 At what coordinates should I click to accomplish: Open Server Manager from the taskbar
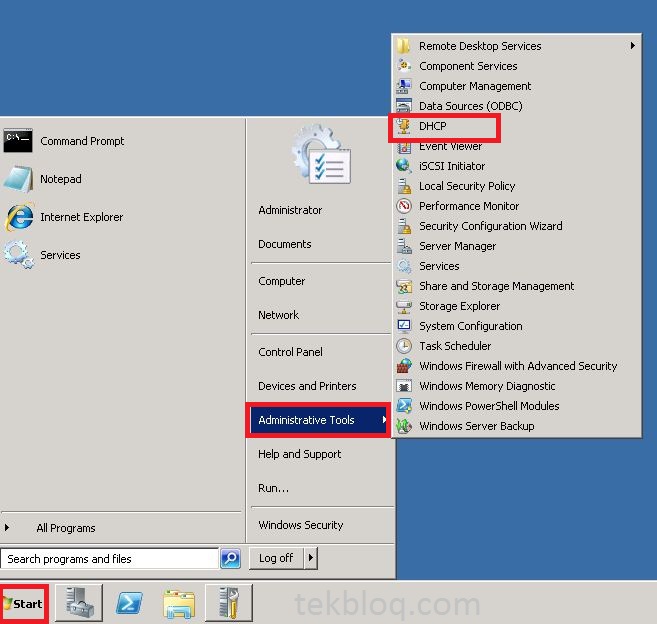(x=79, y=603)
